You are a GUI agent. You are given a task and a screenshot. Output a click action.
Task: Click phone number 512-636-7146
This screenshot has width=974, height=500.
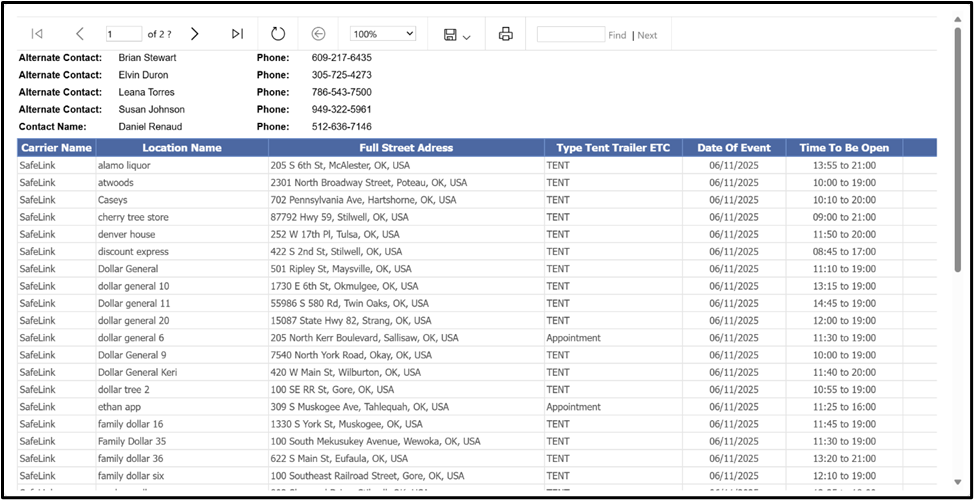click(x=342, y=127)
